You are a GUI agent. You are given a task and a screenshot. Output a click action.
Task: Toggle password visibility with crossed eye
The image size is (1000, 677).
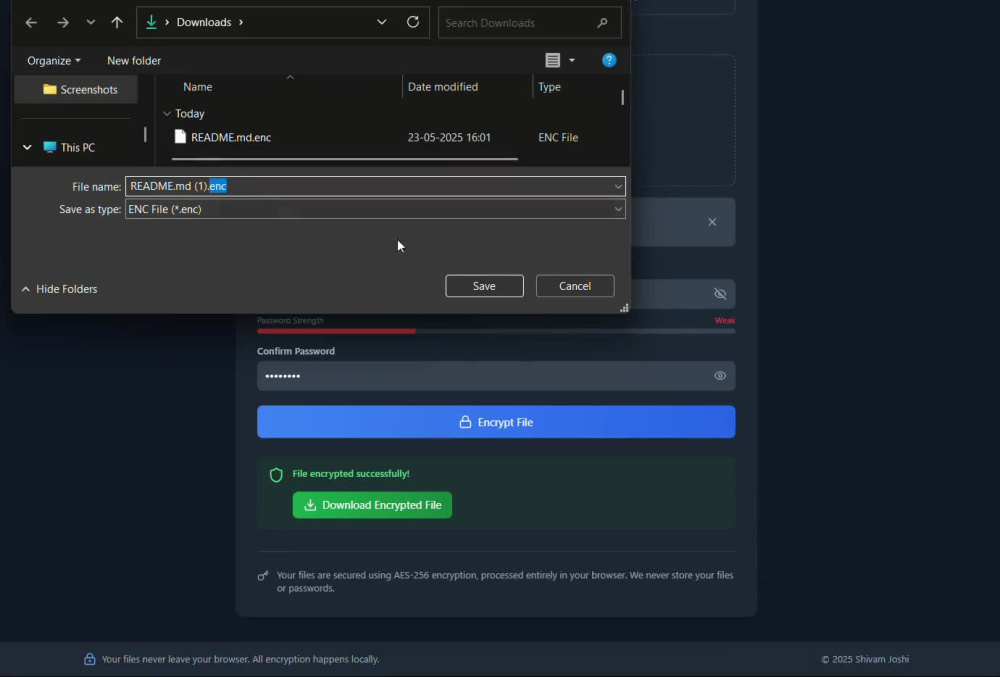(720, 294)
